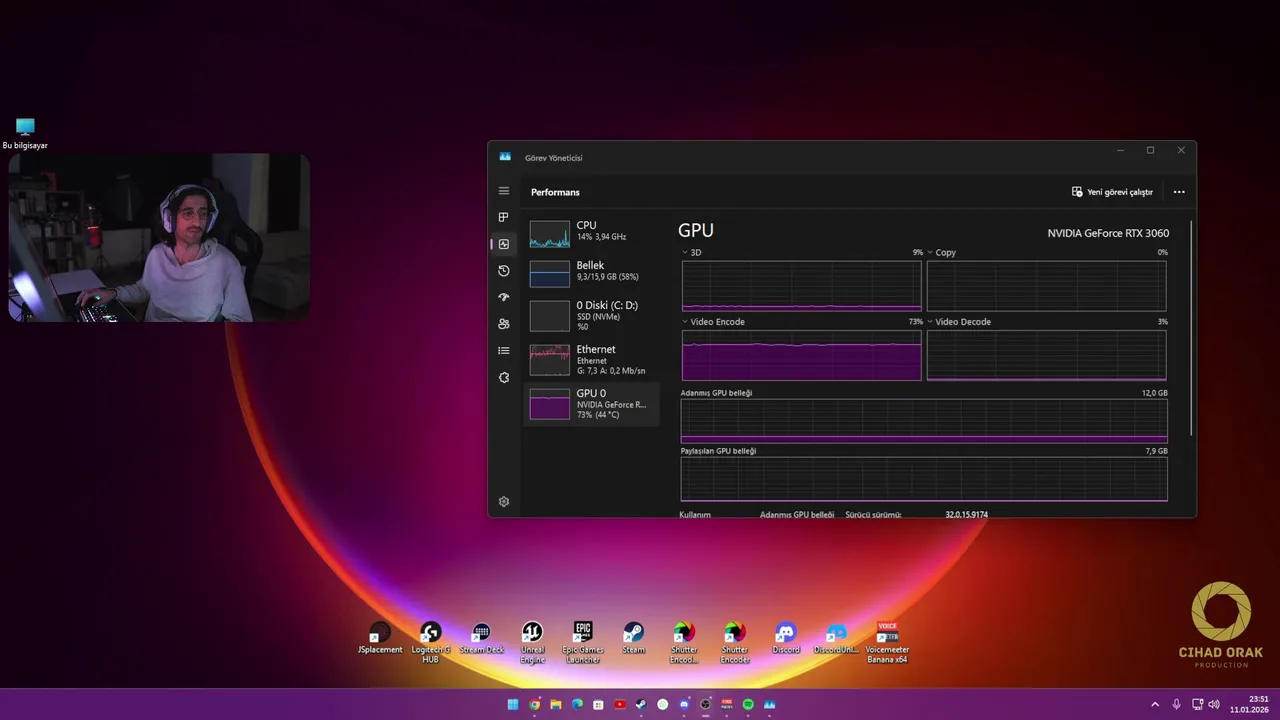Select the 0 Diski (C: D:) entry
Viewport: 1280px width, 720px height.
coord(592,316)
